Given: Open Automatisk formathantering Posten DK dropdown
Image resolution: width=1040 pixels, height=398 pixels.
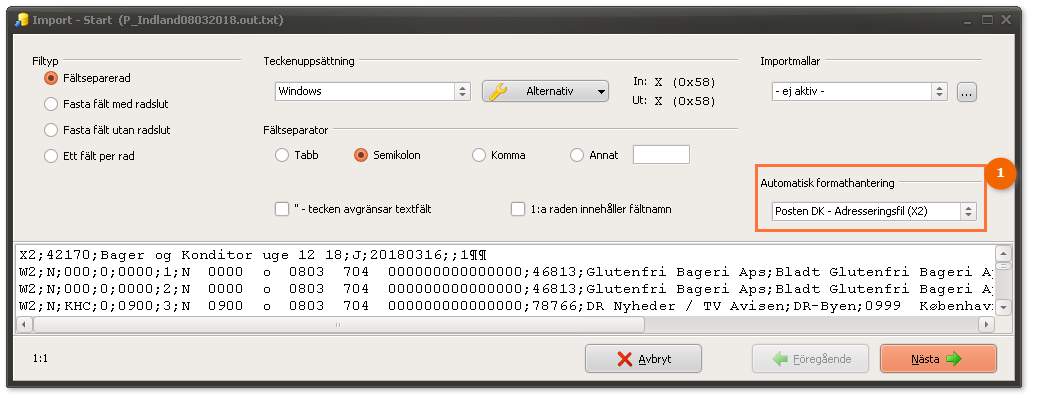Looking at the screenshot, I should click(874, 212).
